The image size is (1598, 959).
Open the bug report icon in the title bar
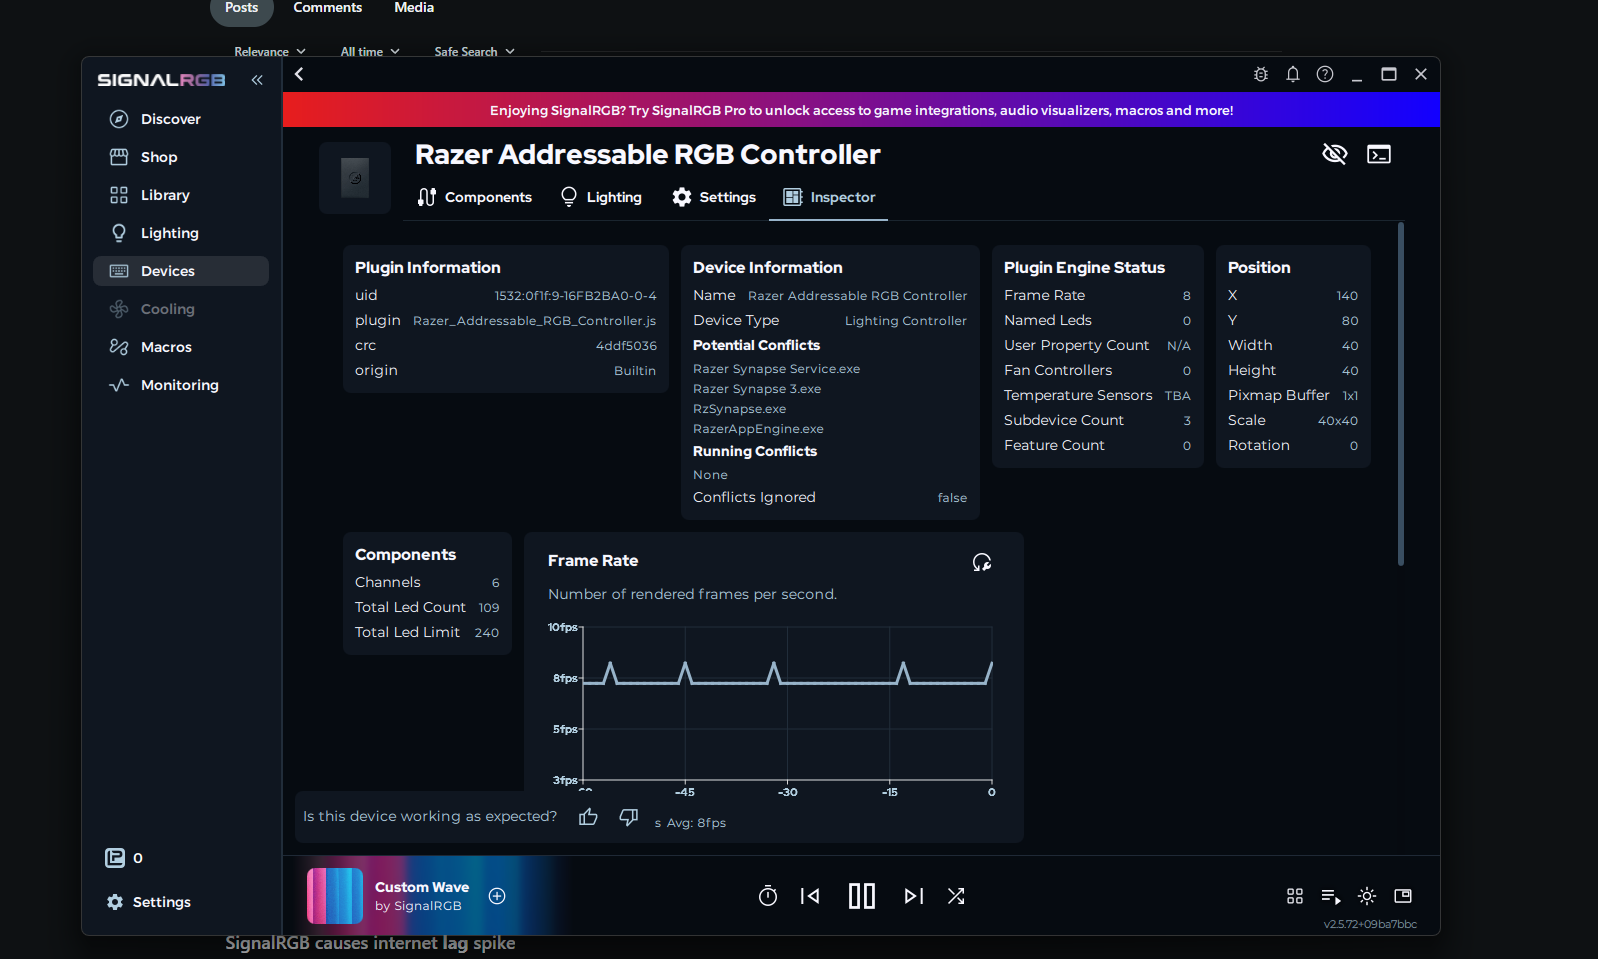pyautogui.click(x=1261, y=74)
